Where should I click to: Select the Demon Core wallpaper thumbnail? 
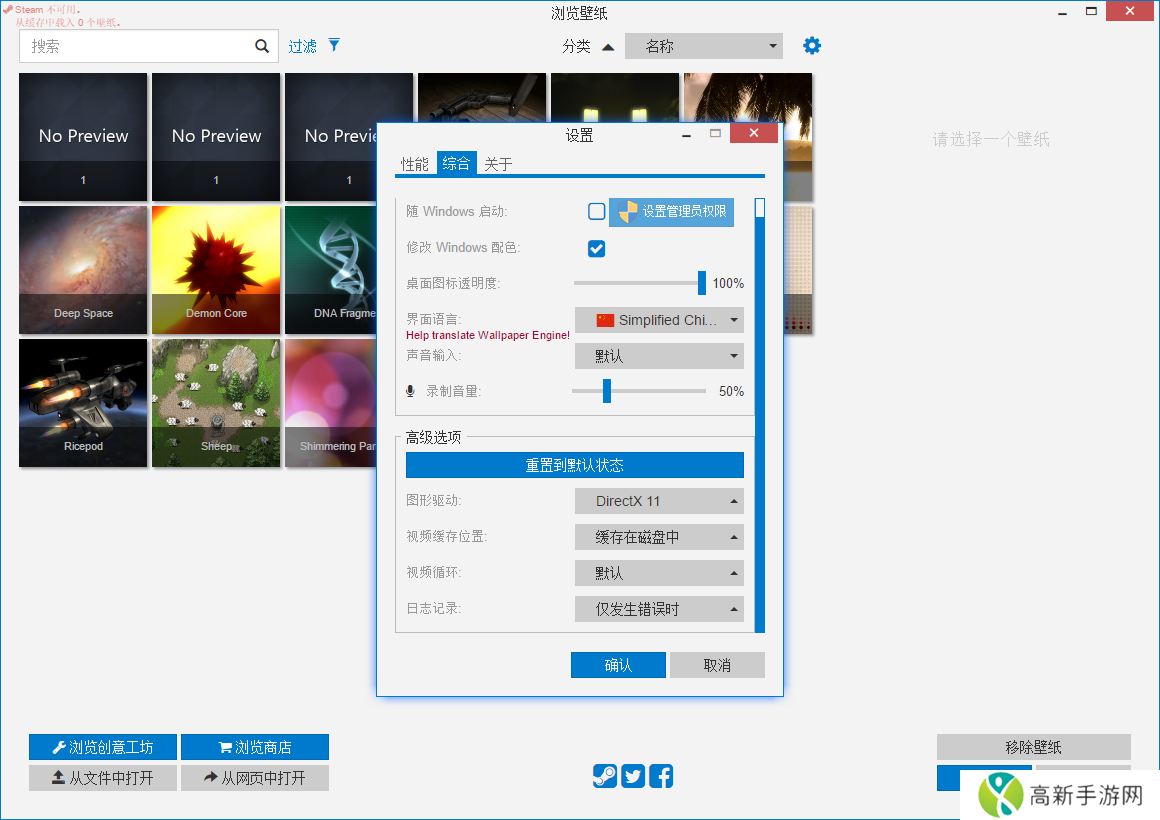[x=215, y=270]
